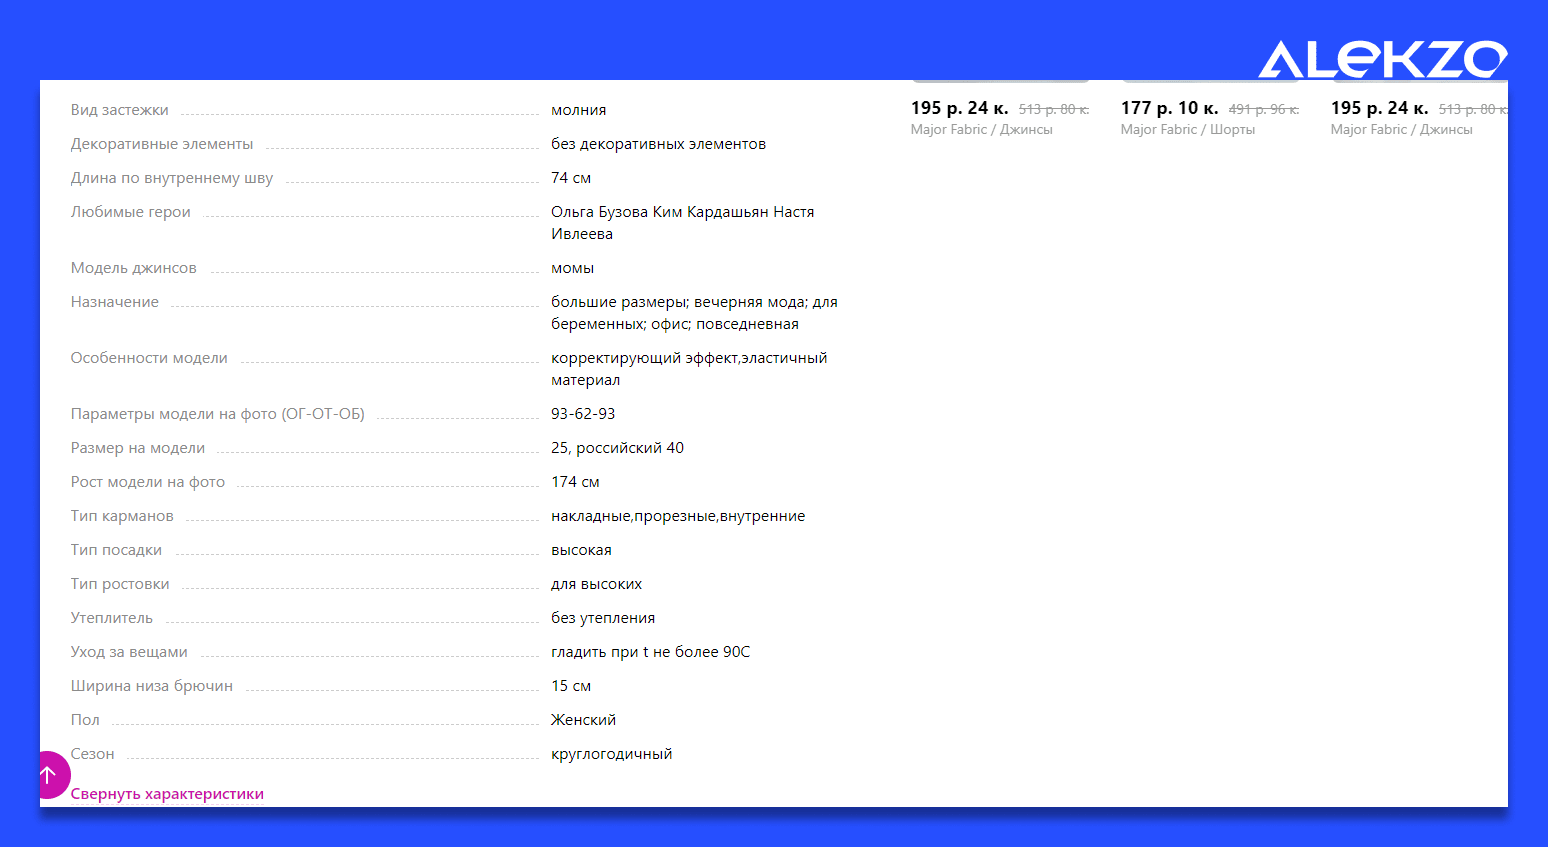Image resolution: width=1548 pixels, height=847 pixels.
Task: Click the без декоративных элементов value
Action: (658, 144)
